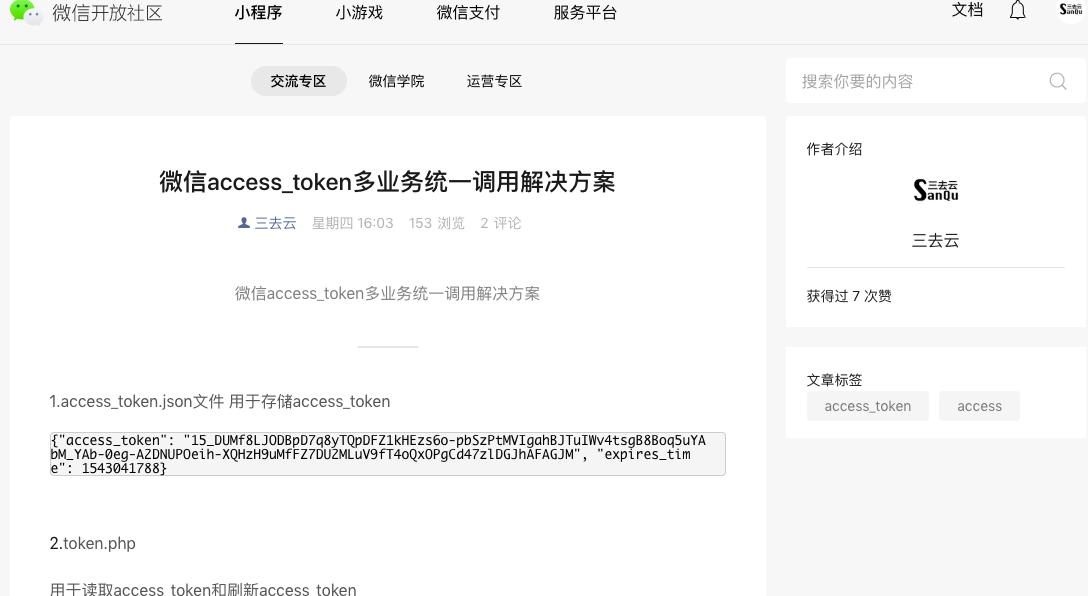Click the article title heading
Viewport: 1088px width, 596px height.
pyautogui.click(x=387, y=182)
